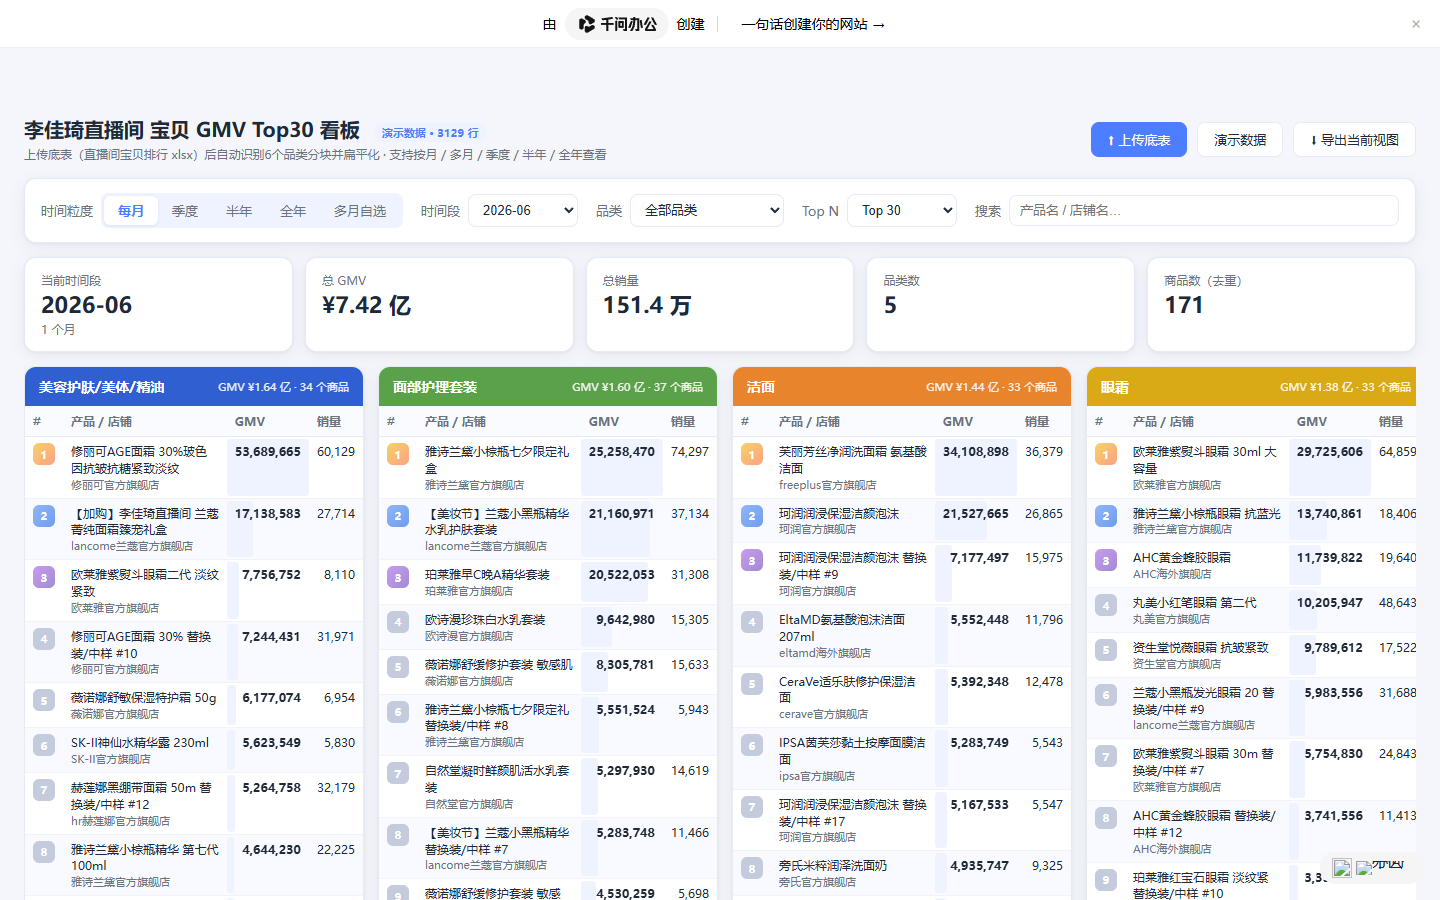Click rank 4 badge beside 丸美小红笔眼霜 第二代
The height and width of the screenshot is (900, 1440).
click(x=1106, y=605)
